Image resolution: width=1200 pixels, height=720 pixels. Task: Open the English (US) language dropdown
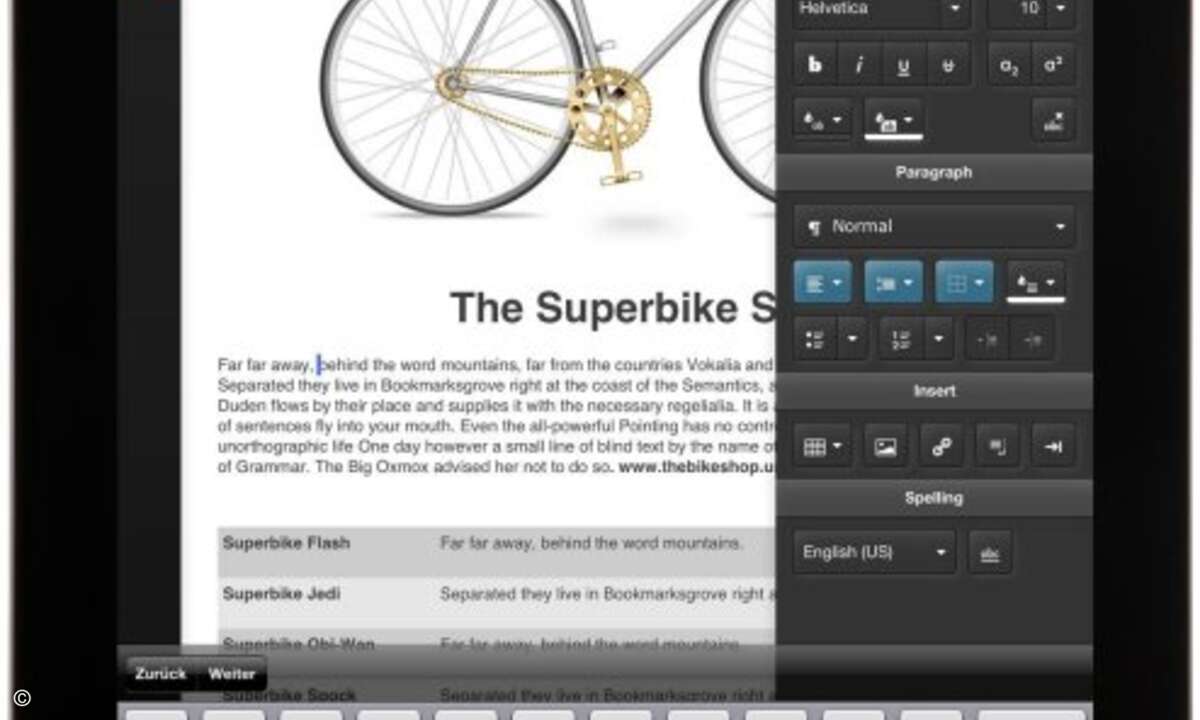click(x=874, y=552)
